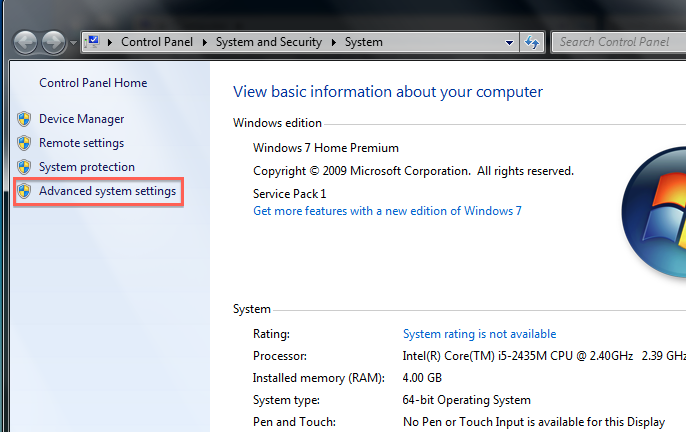Expand the arrow after Control Panel breadcrumb
Image resolution: width=686 pixels, height=432 pixels.
204,42
